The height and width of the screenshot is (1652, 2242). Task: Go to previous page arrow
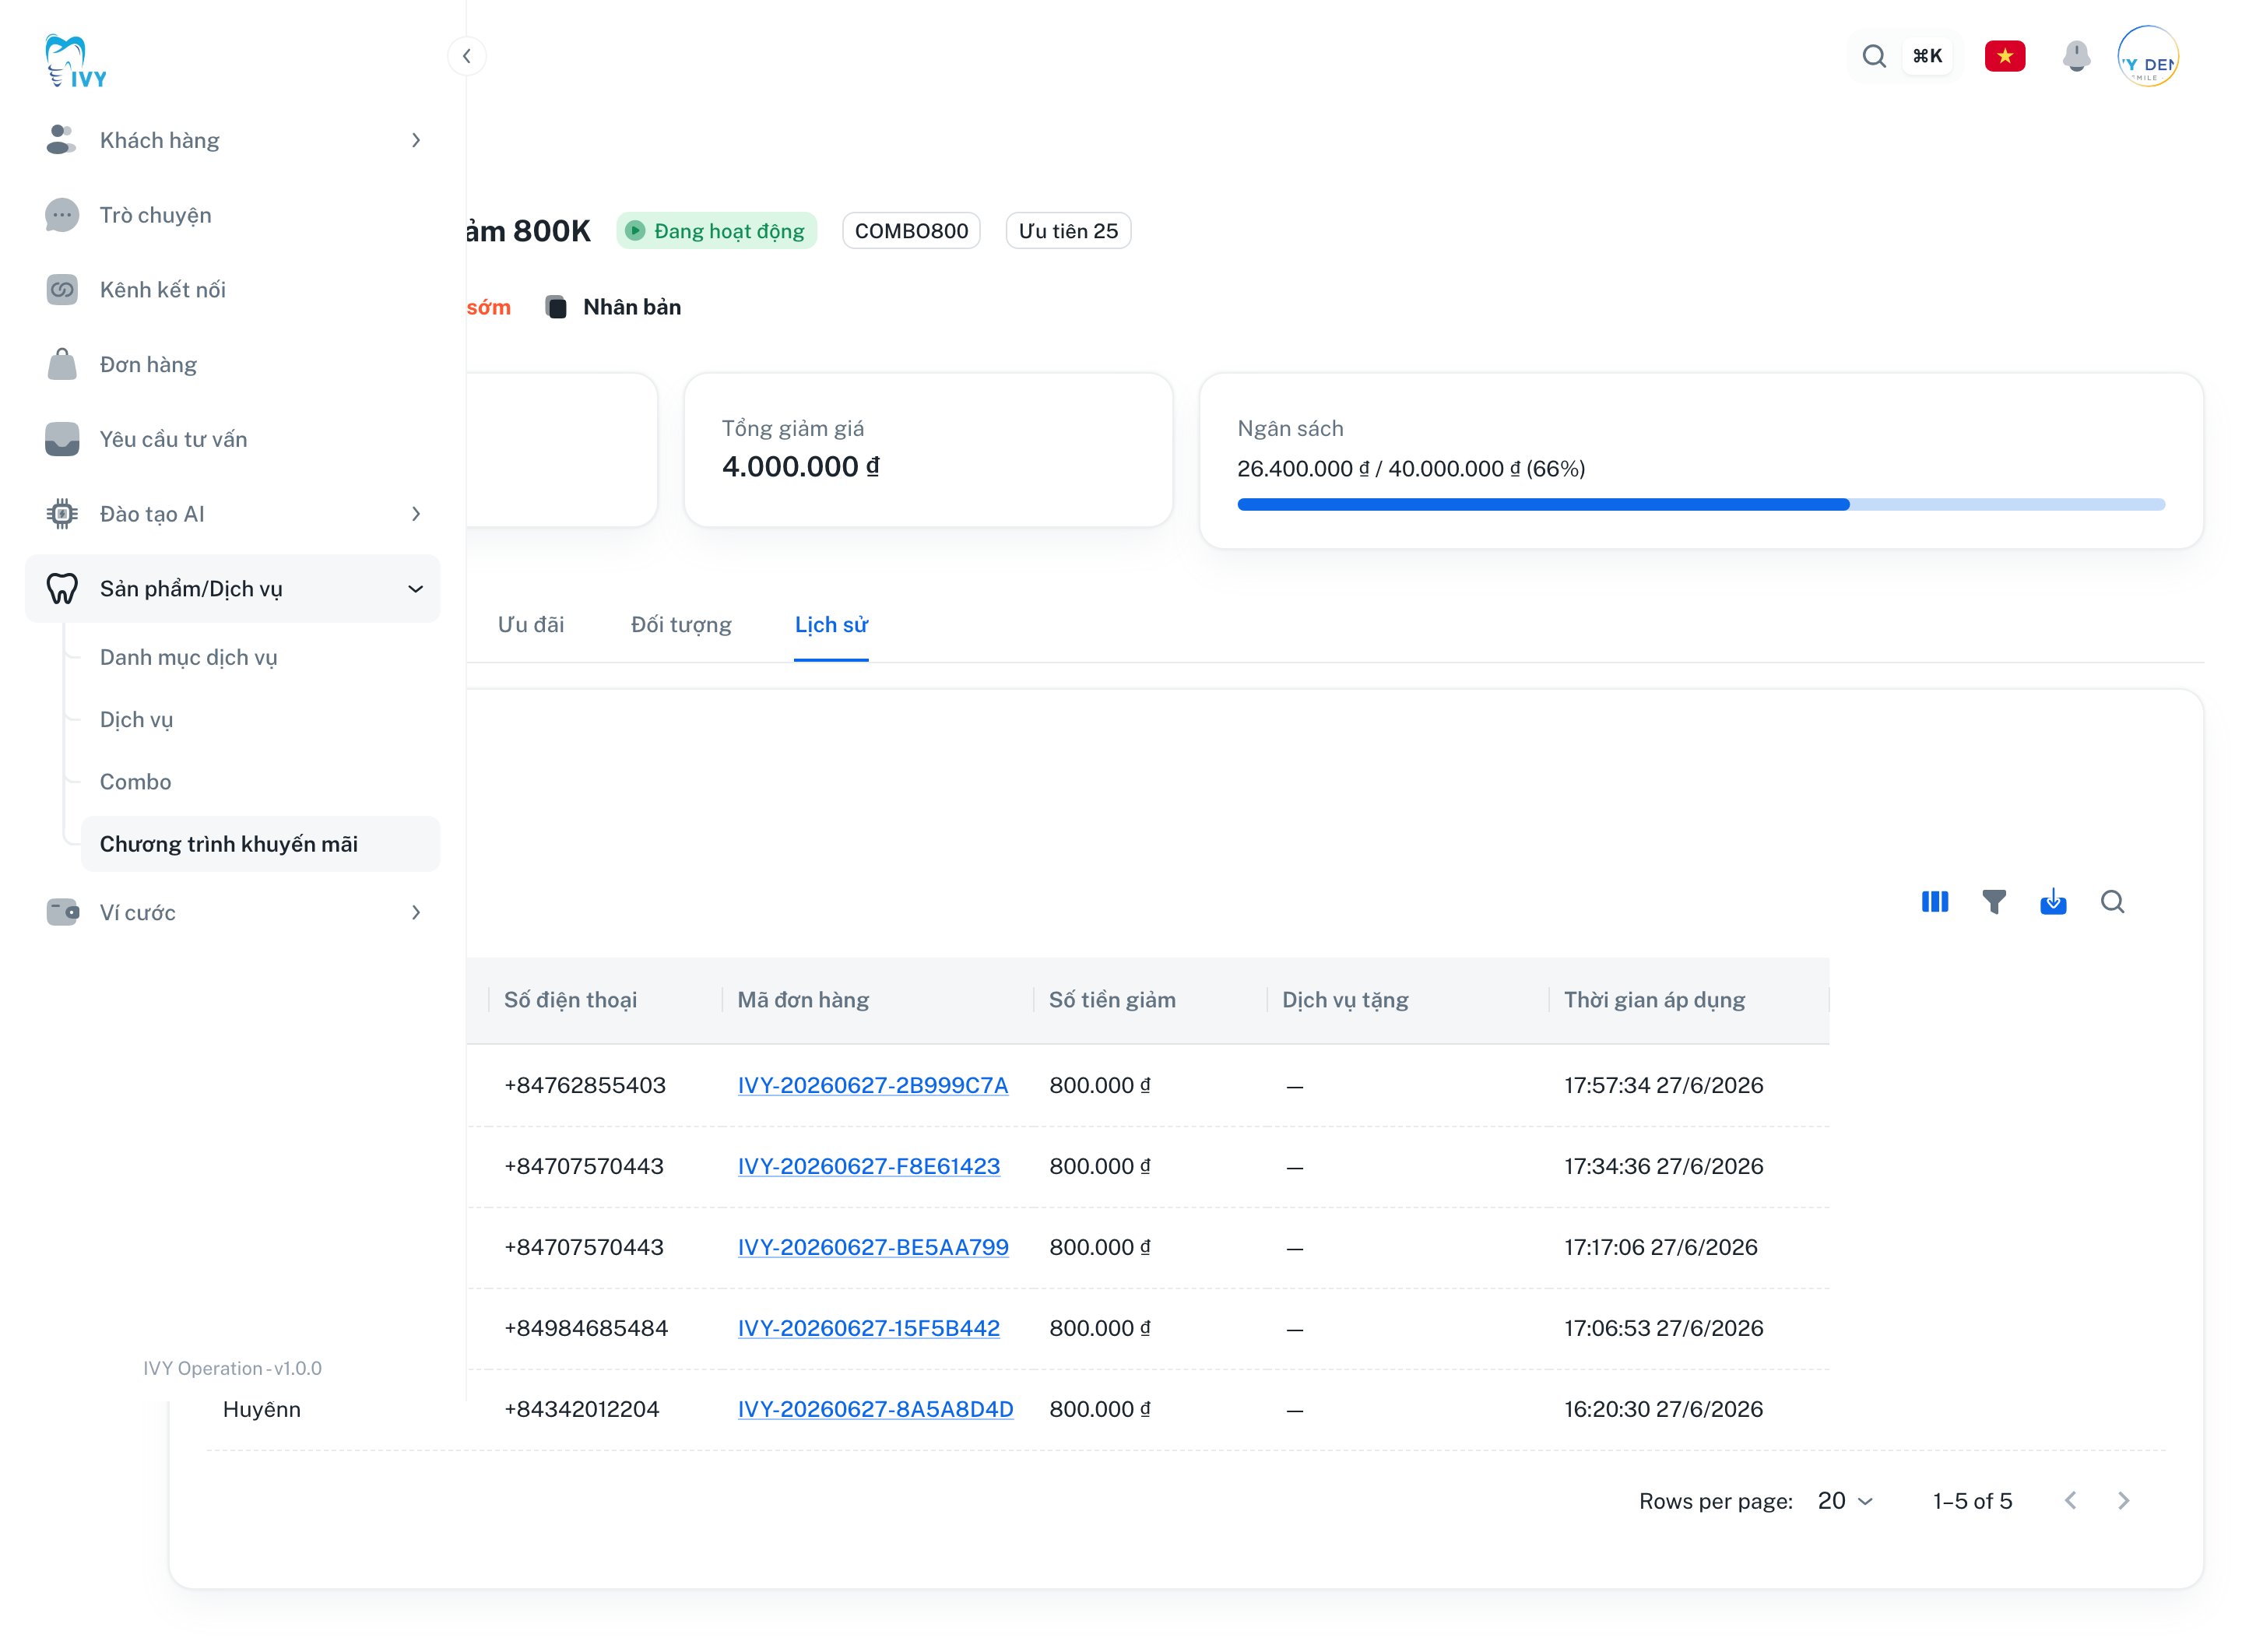pos(2069,1501)
